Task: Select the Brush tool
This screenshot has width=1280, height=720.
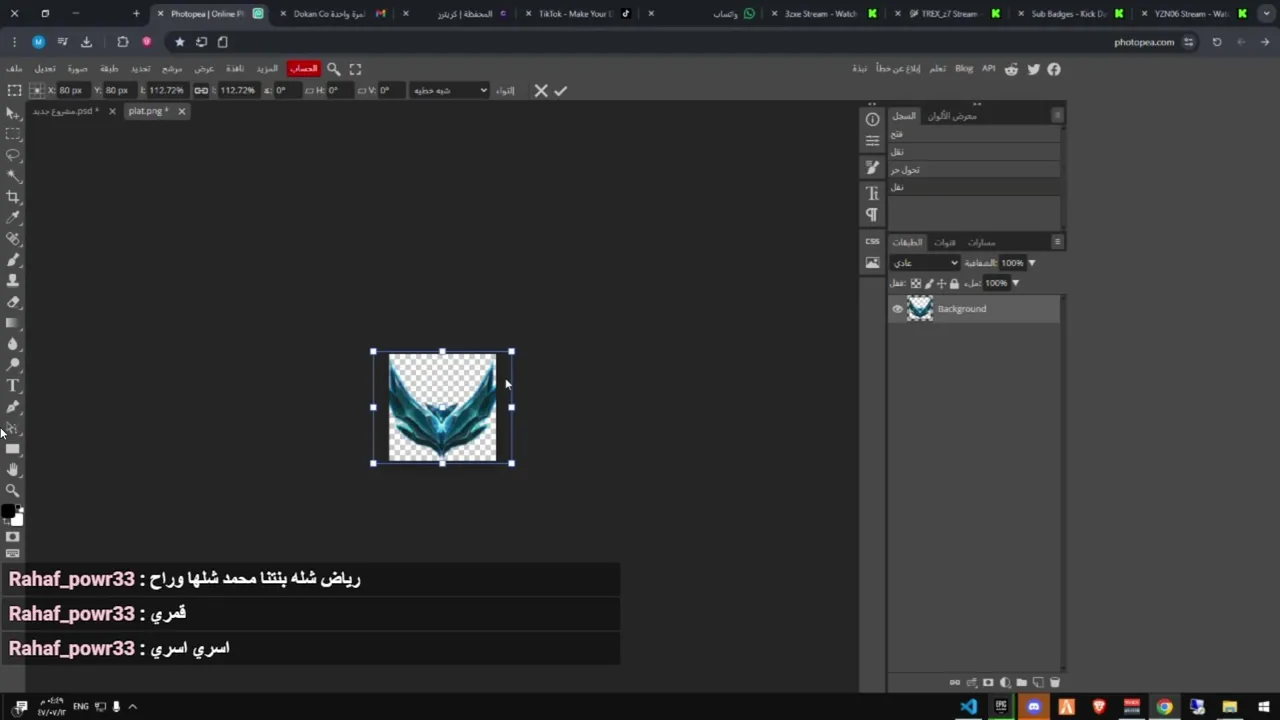Action: tap(13, 260)
